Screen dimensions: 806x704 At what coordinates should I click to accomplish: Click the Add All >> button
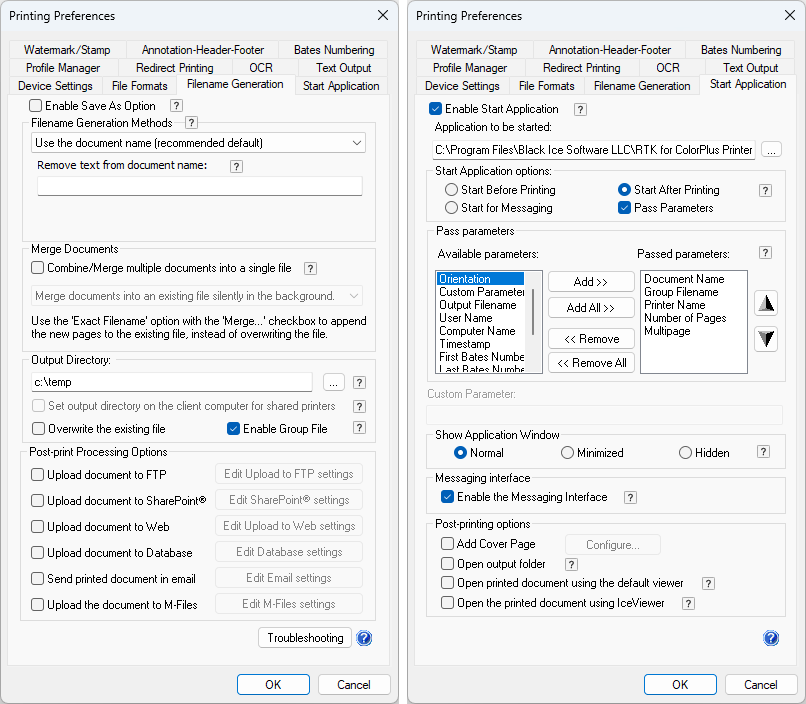pyautogui.click(x=590, y=308)
